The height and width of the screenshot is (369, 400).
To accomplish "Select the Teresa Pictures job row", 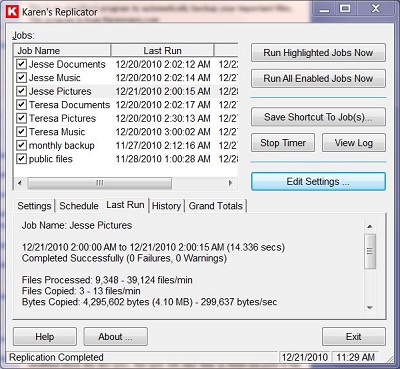I will click(x=126, y=118).
